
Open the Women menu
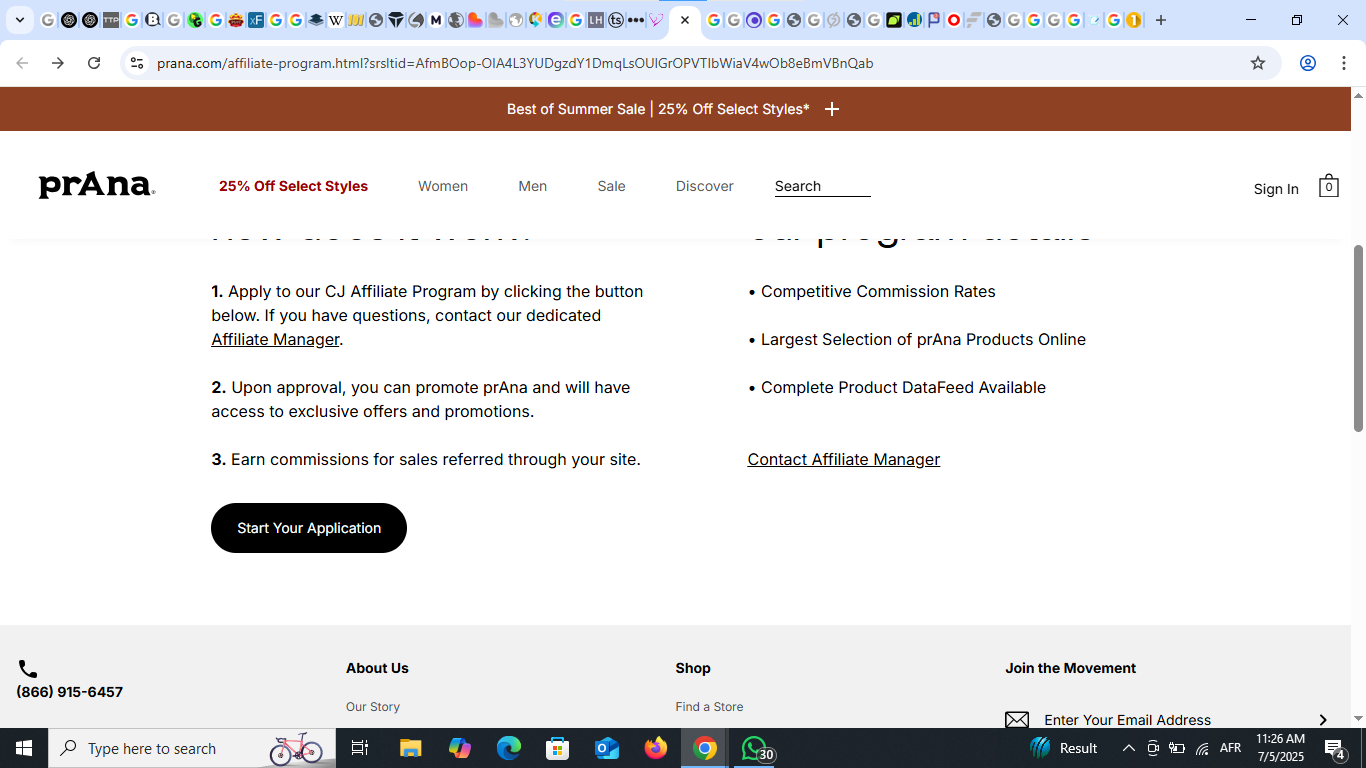[443, 186]
